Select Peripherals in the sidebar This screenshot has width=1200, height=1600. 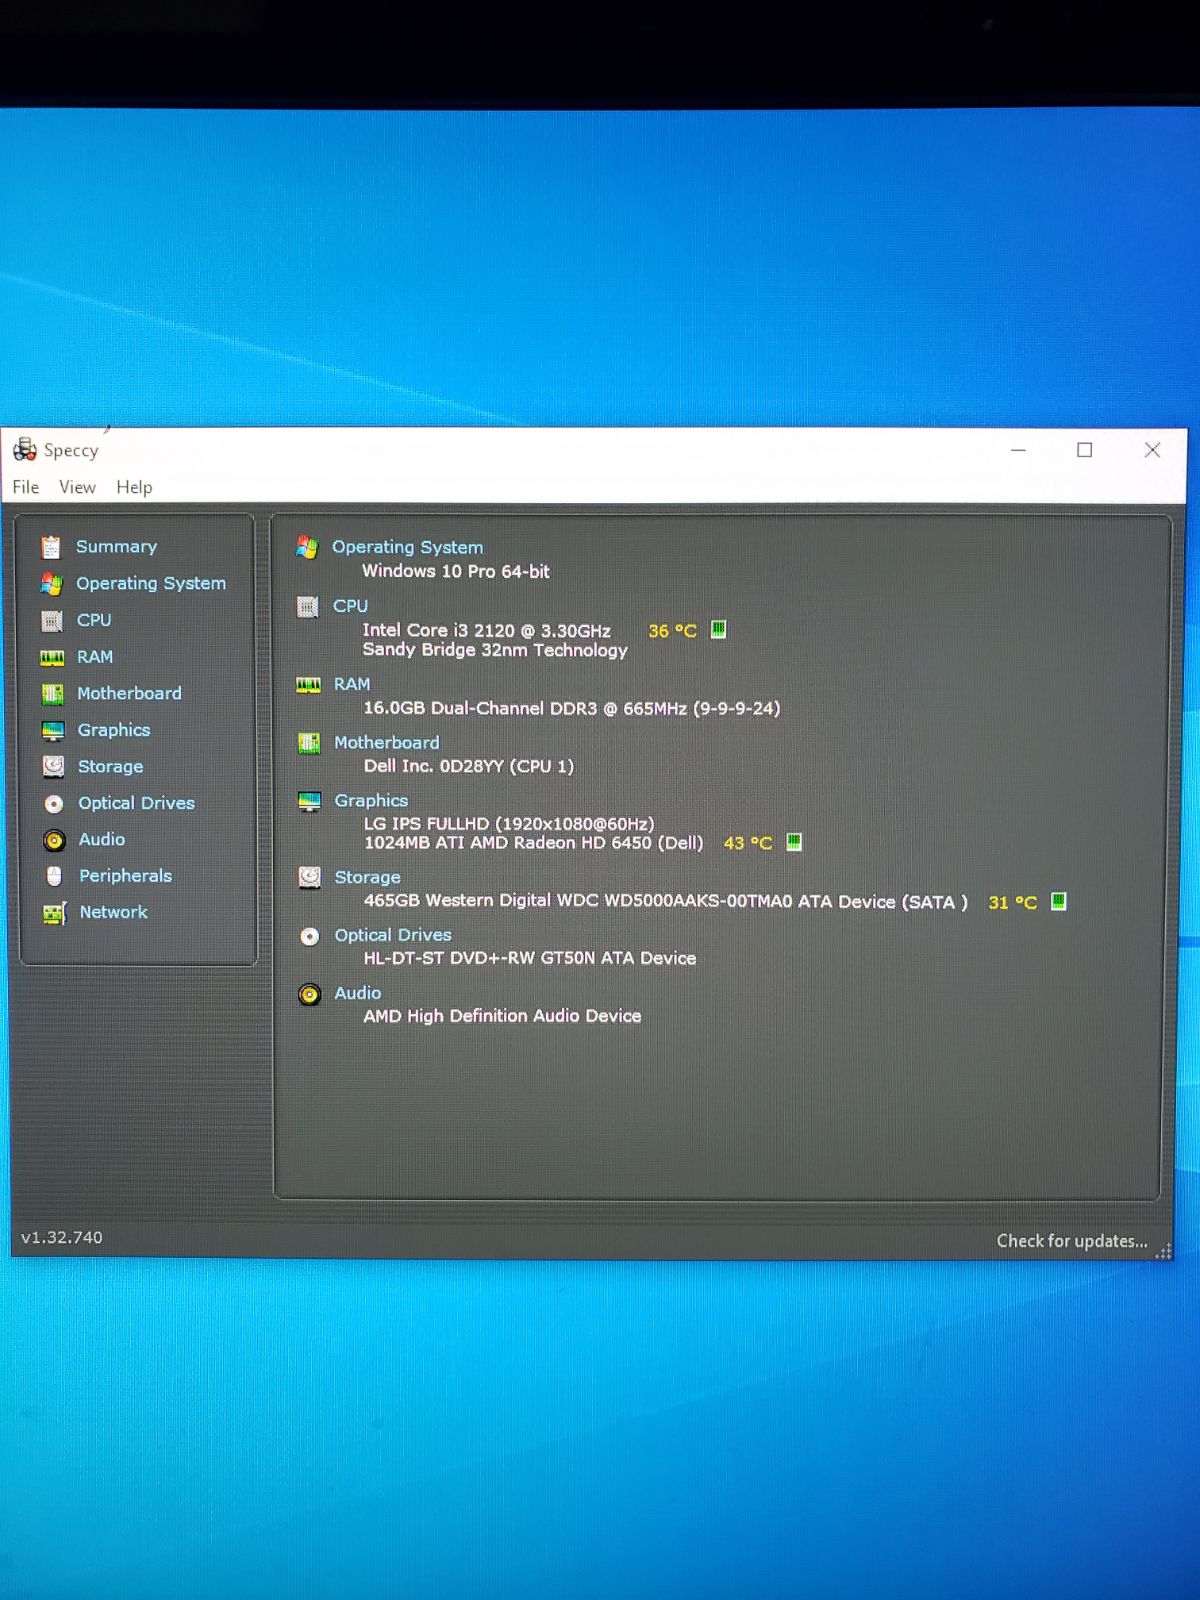click(x=126, y=876)
